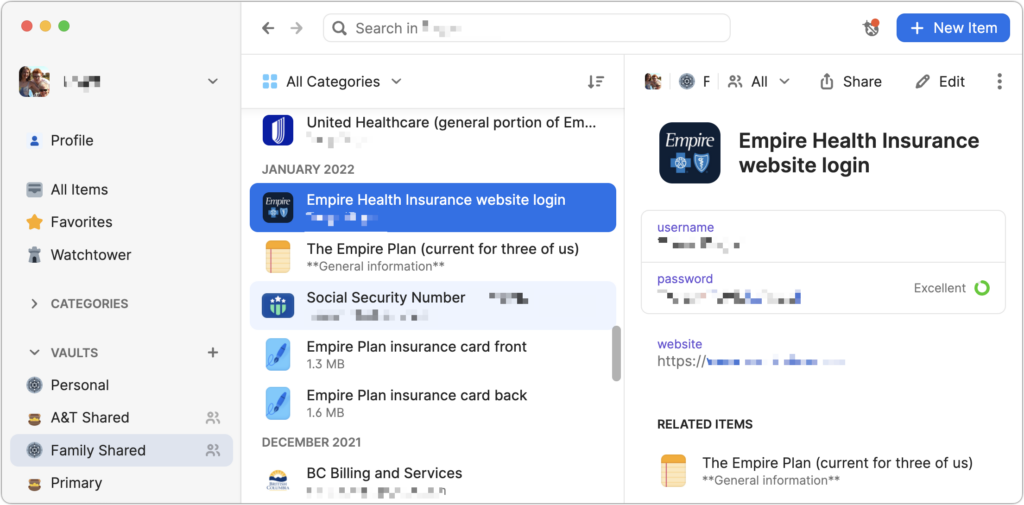Viewport: 1024px width, 505px height.
Task: Collapse the Vaults section
Action: click(x=35, y=353)
